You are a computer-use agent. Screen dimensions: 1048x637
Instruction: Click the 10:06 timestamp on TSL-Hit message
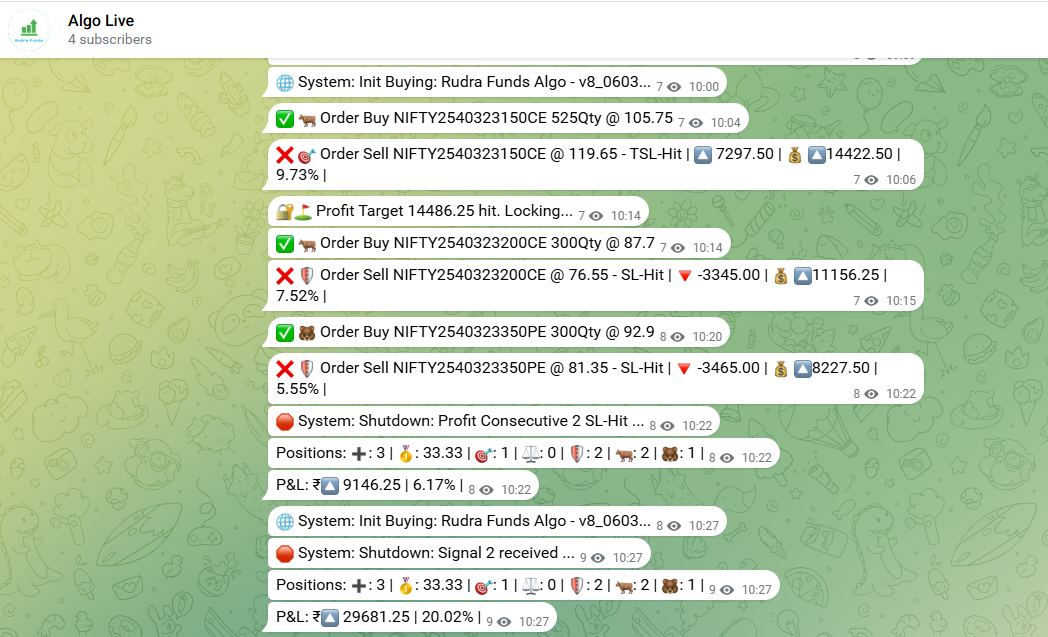click(900, 180)
